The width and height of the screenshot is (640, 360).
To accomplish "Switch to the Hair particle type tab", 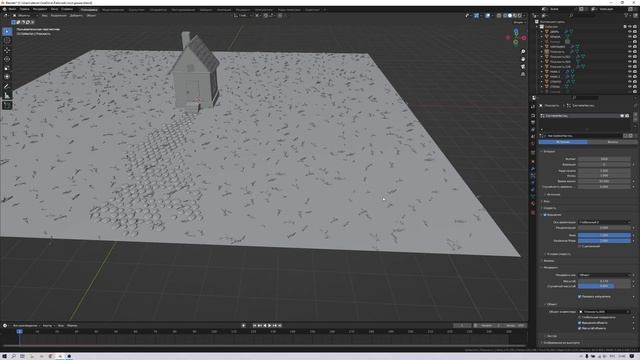I will coord(612,142).
